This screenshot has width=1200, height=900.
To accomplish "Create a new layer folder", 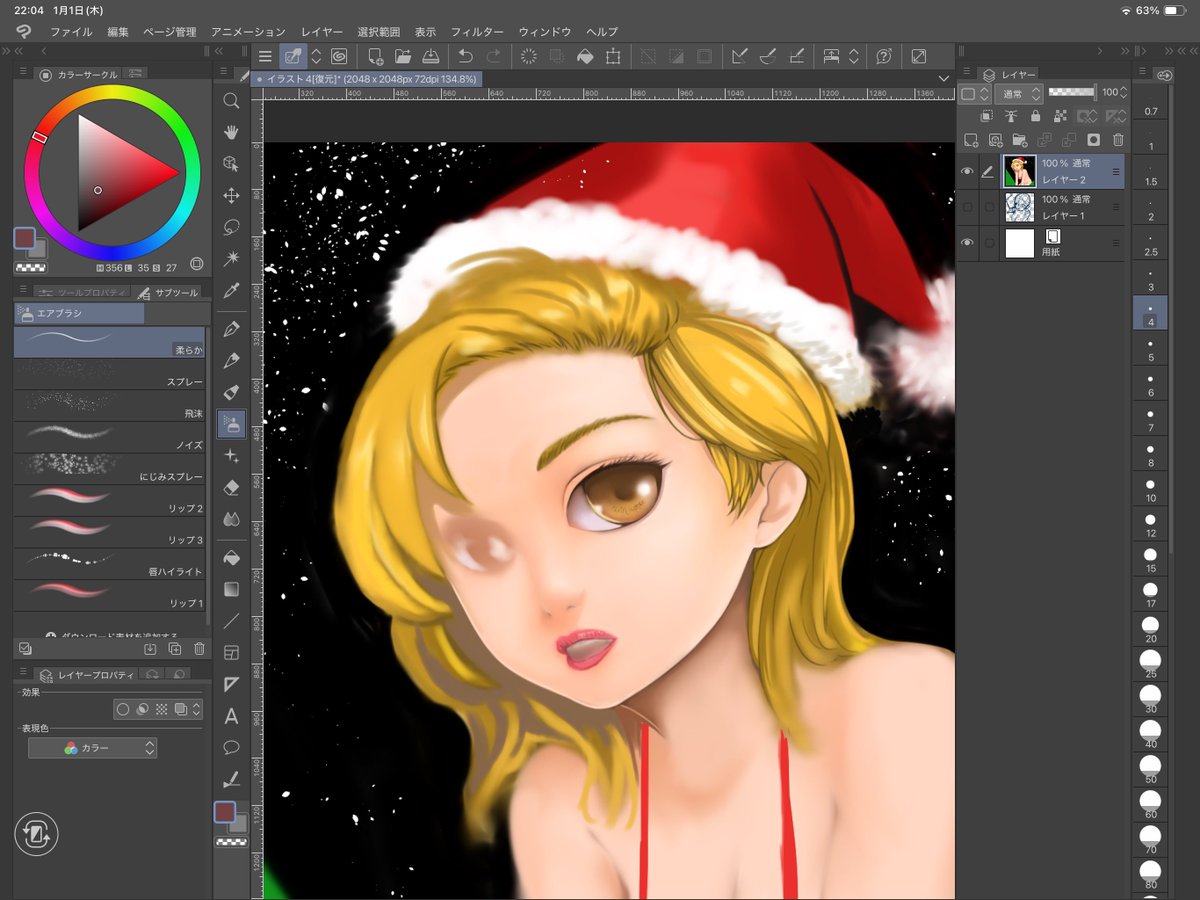I will point(1019,140).
